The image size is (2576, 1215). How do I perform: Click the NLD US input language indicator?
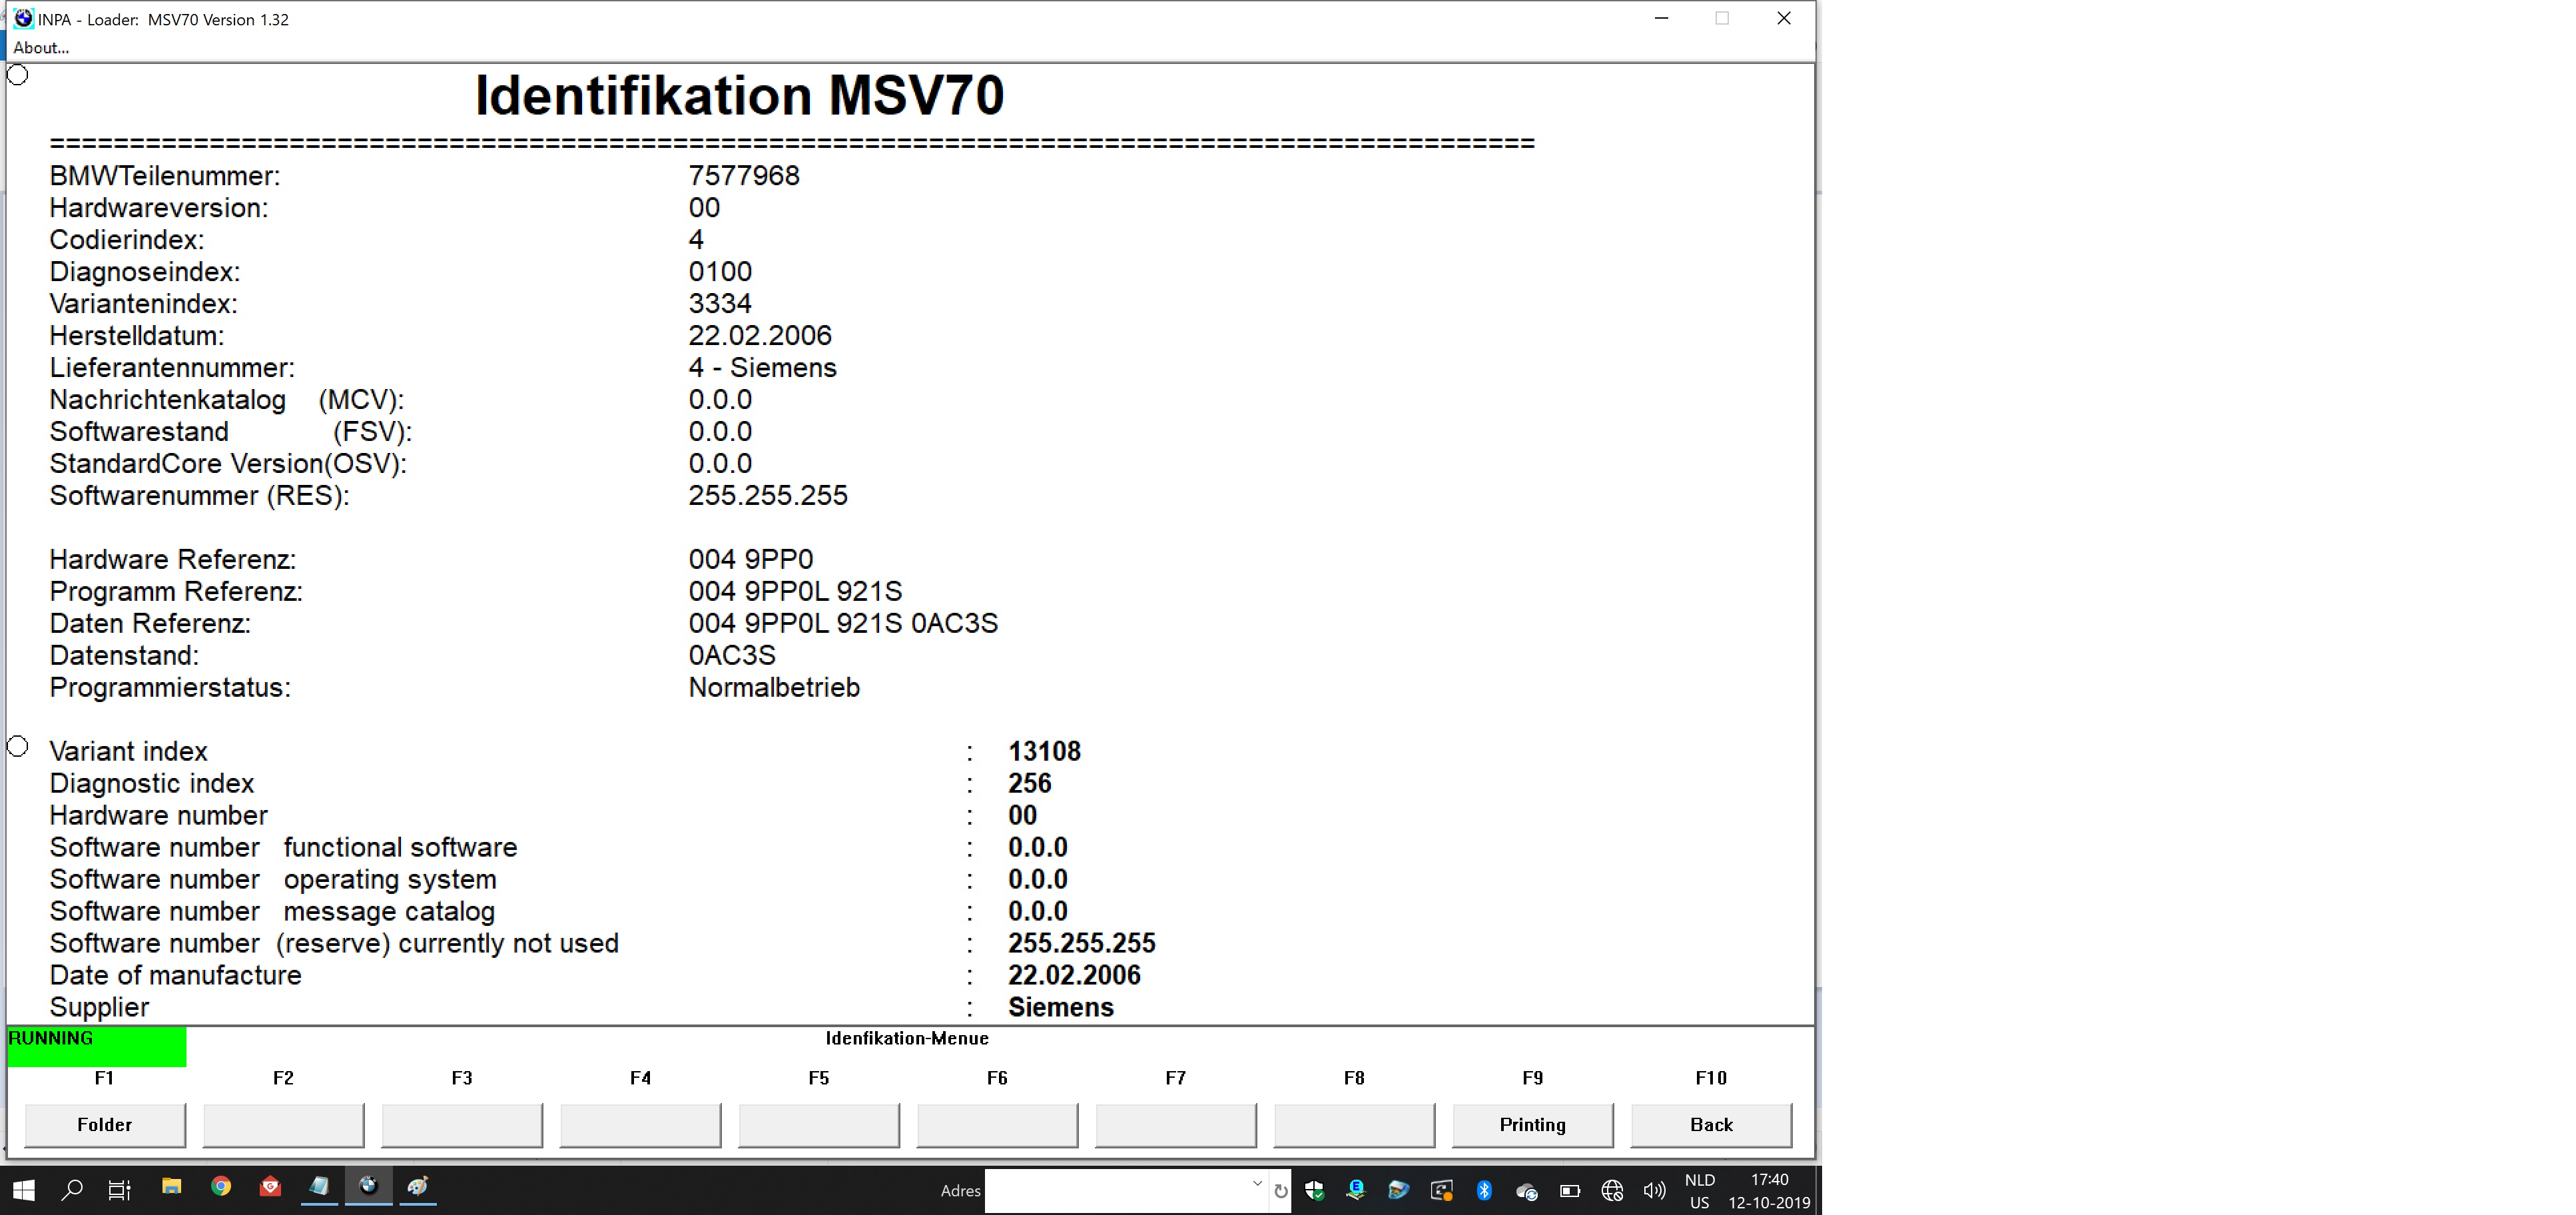point(1700,1191)
